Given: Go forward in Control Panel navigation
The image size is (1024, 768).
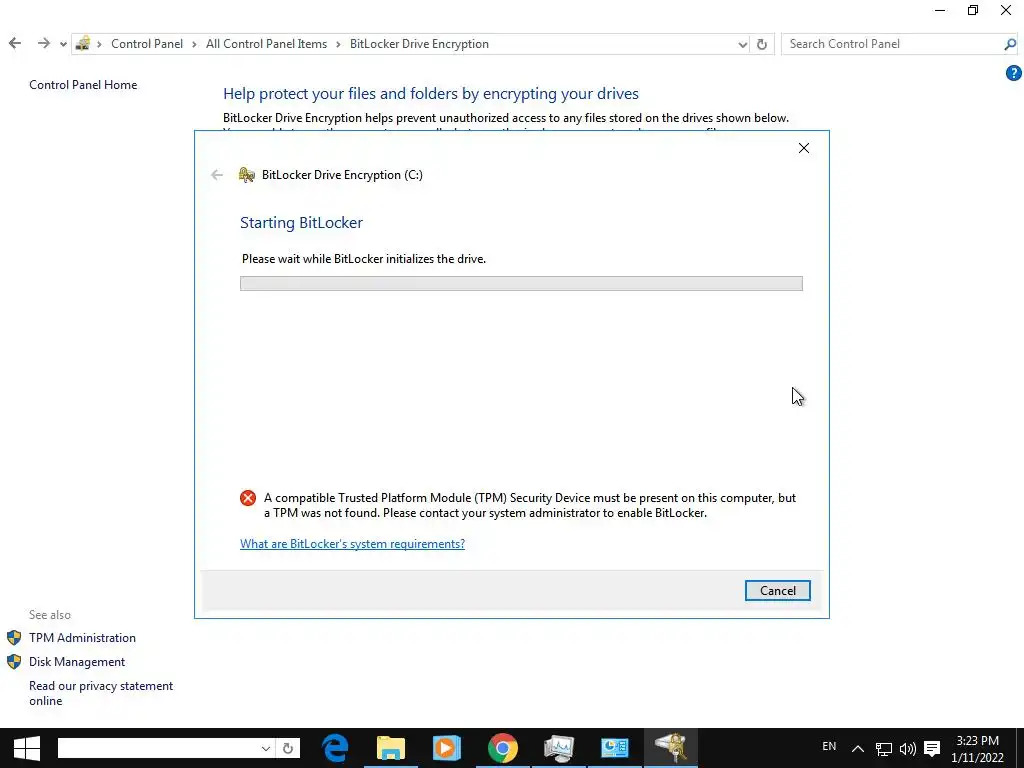Looking at the screenshot, I should pos(44,44).
